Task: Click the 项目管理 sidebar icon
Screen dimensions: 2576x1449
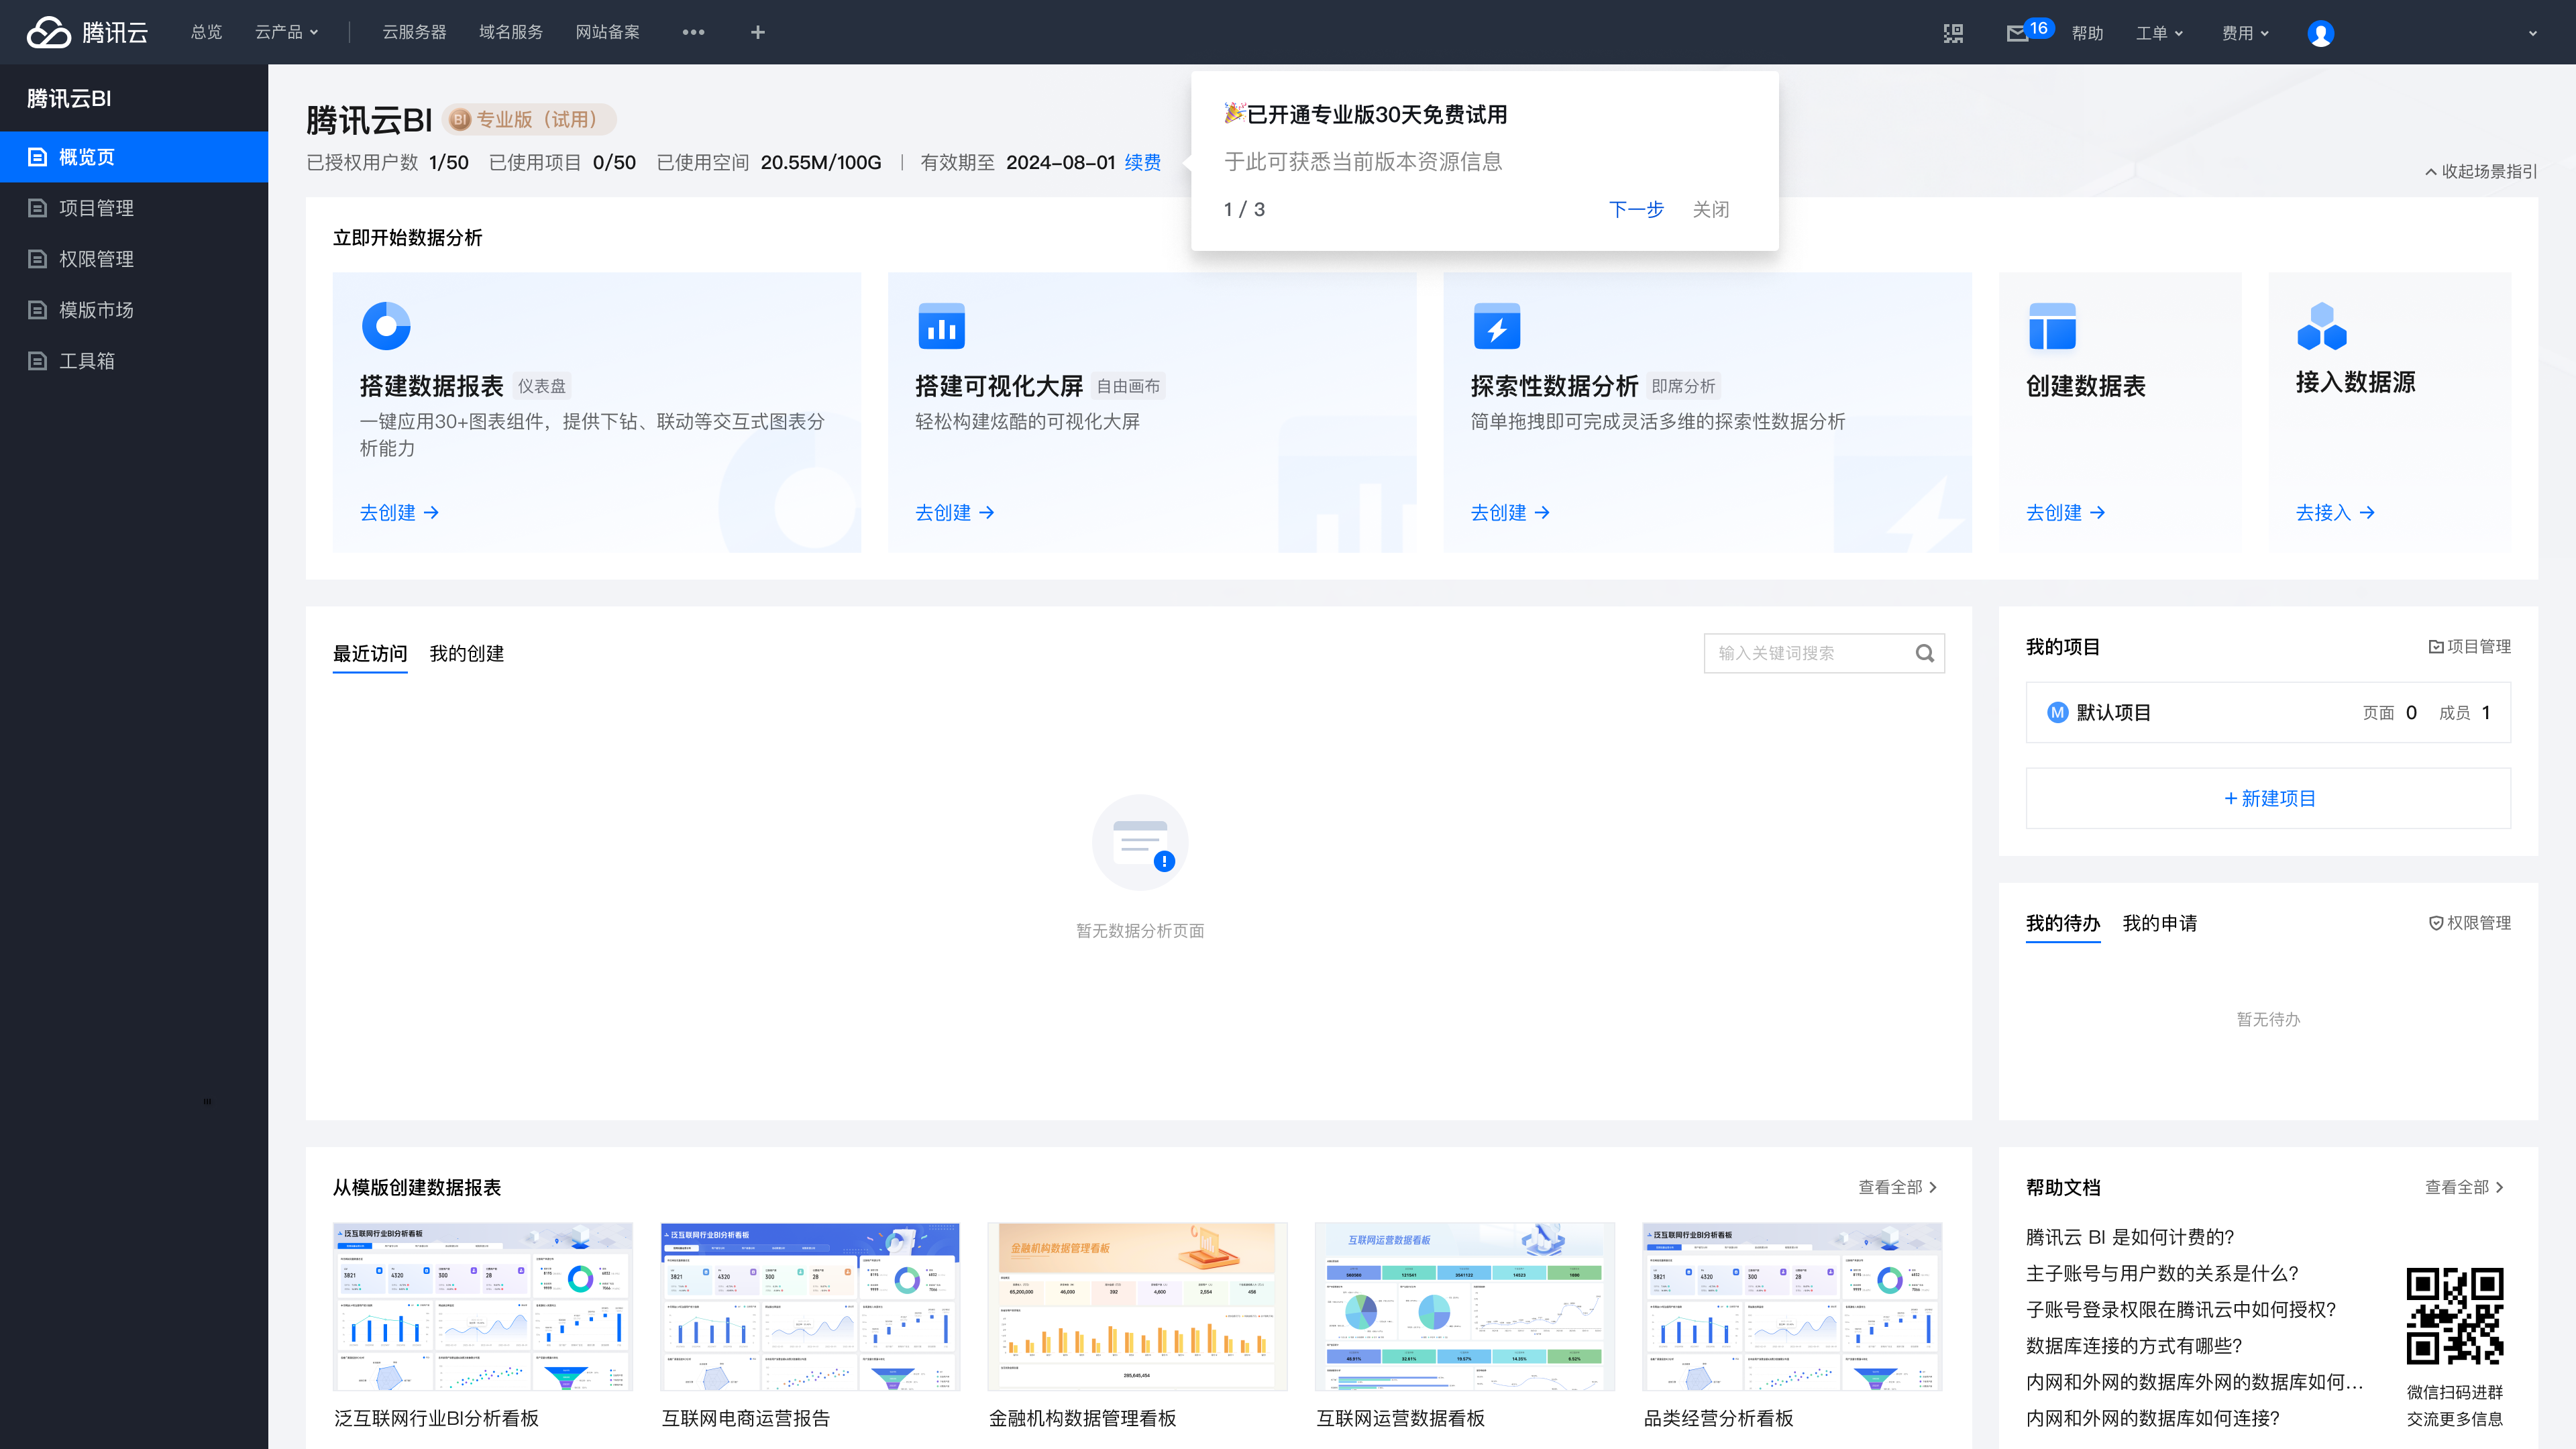Action: tap(37, 208)
